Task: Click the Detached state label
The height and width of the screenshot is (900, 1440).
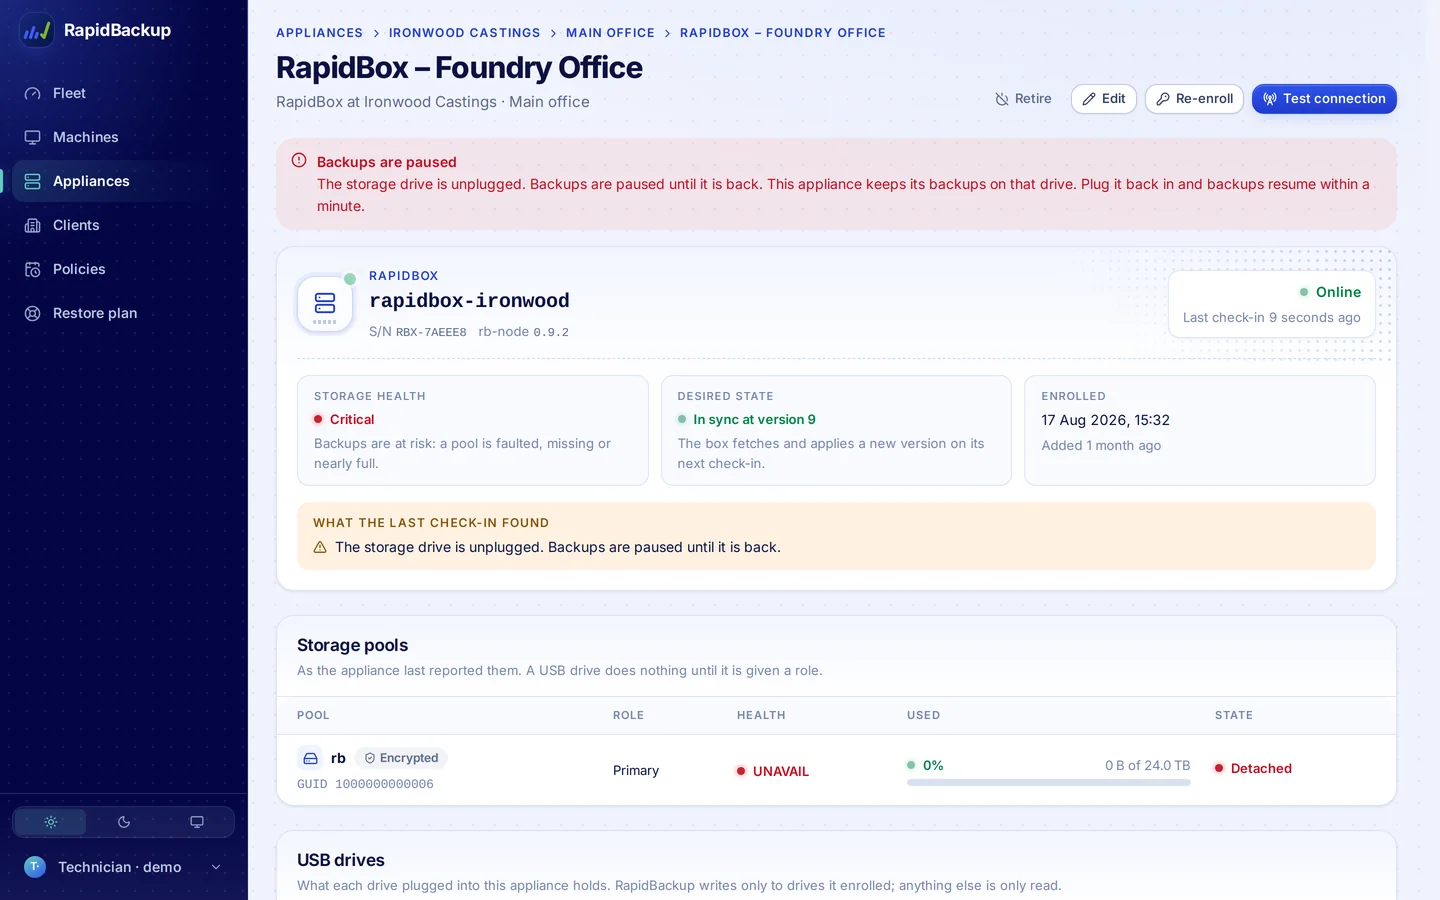Action: (x=1253, y=768)
